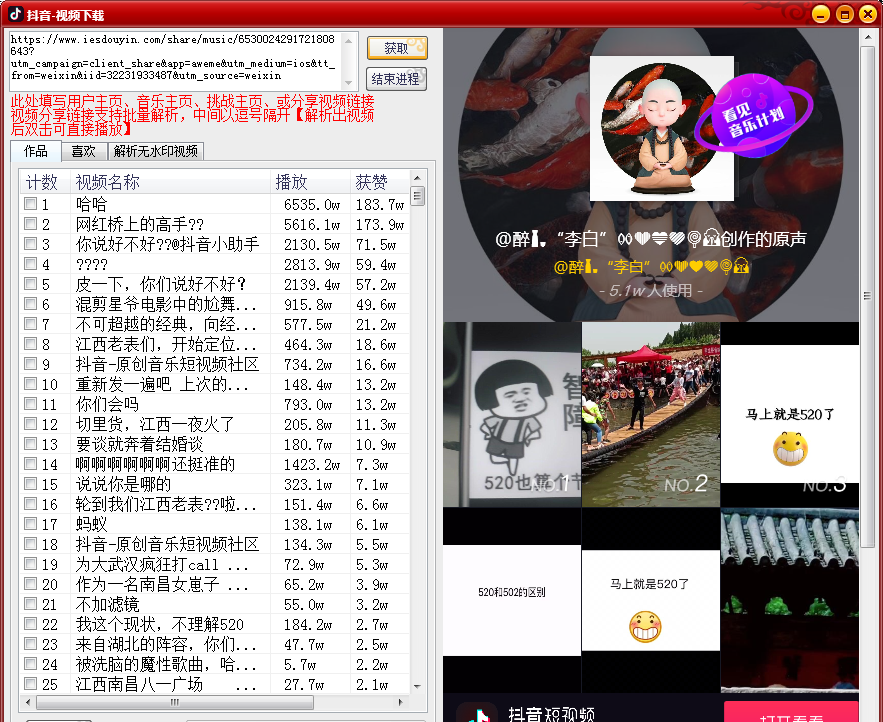Open the roof tiles and frogs thumbnail
The width and height of the screenshot is (883, 722).
coord(790,600)
